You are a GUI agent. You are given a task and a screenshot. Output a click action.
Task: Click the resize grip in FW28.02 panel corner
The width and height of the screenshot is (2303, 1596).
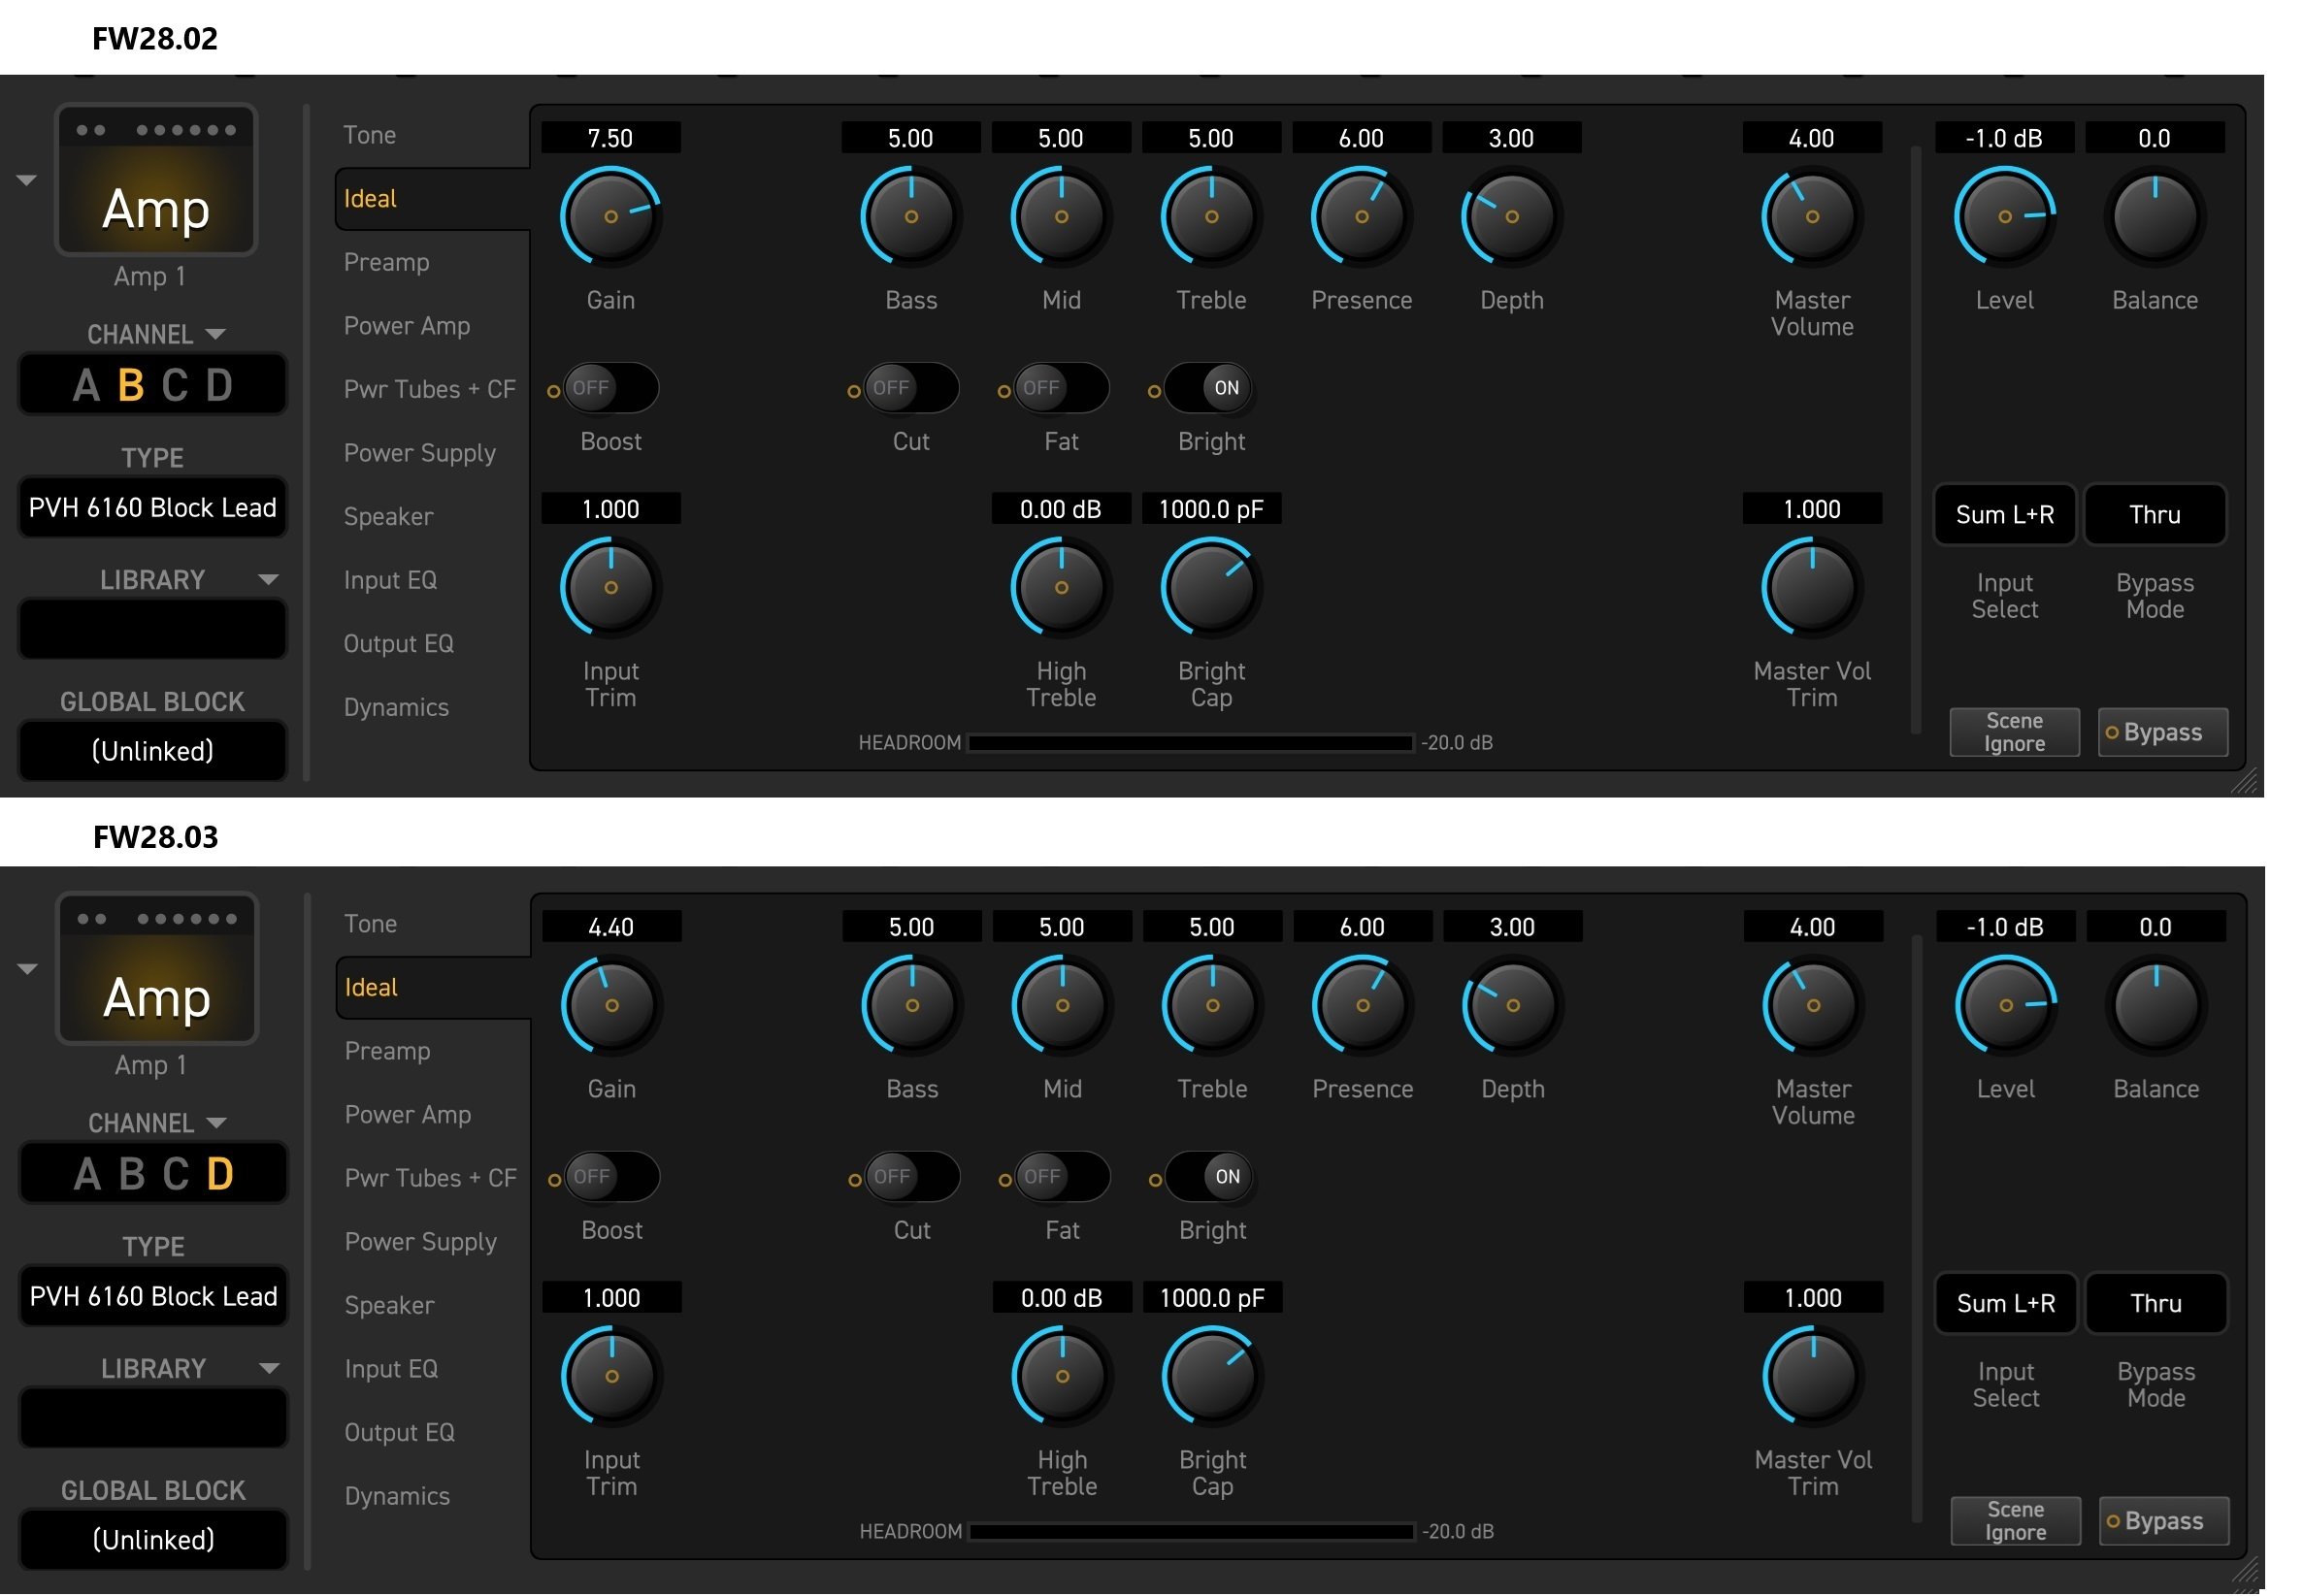pos(2244,781)
